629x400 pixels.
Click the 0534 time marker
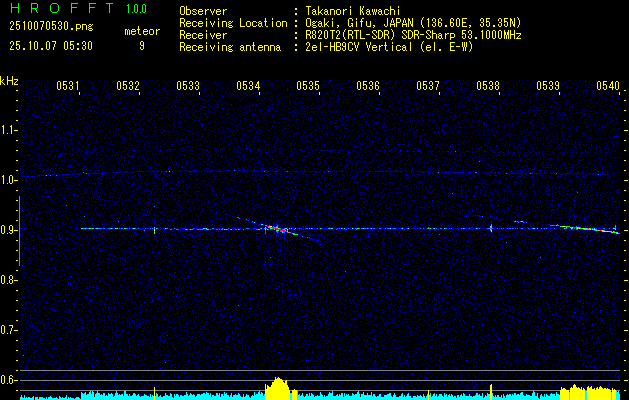(247, 85)
